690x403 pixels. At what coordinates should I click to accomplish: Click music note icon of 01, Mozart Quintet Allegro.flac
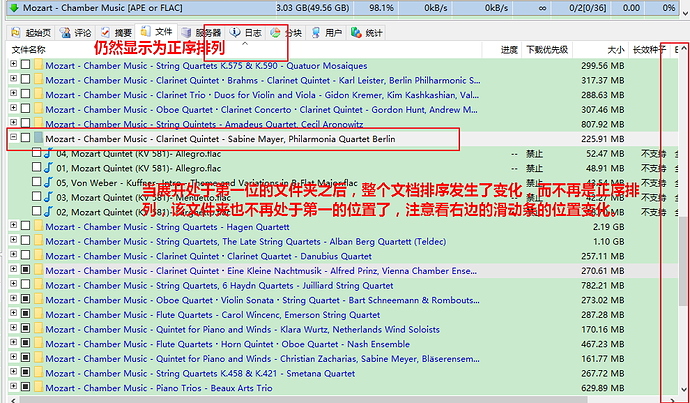point(48,168)
